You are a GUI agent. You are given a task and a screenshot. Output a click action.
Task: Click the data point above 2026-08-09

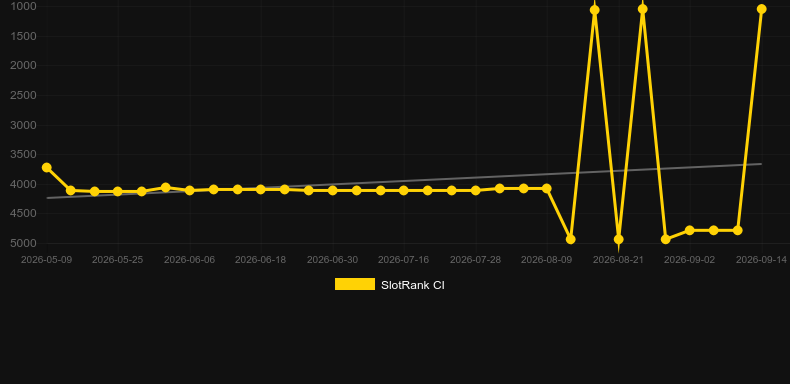547,188
